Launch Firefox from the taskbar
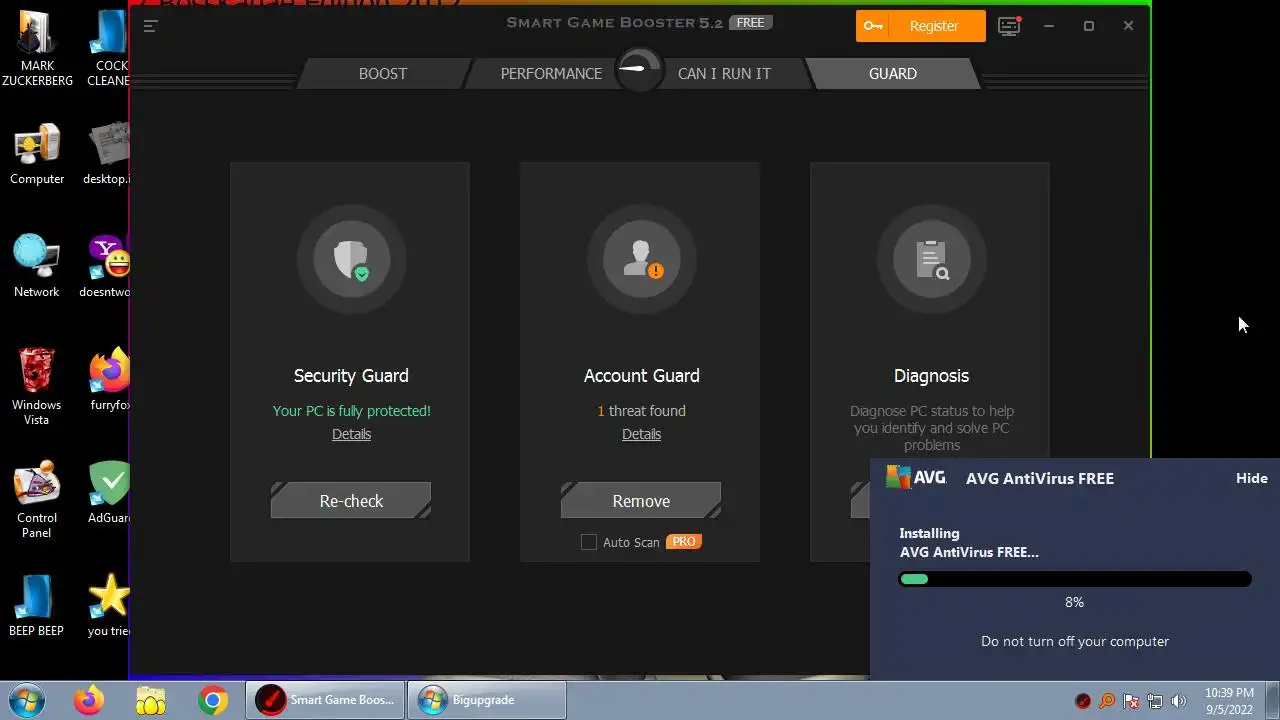Viewport: 1280px width, 720px height. [x=88, y=700]
